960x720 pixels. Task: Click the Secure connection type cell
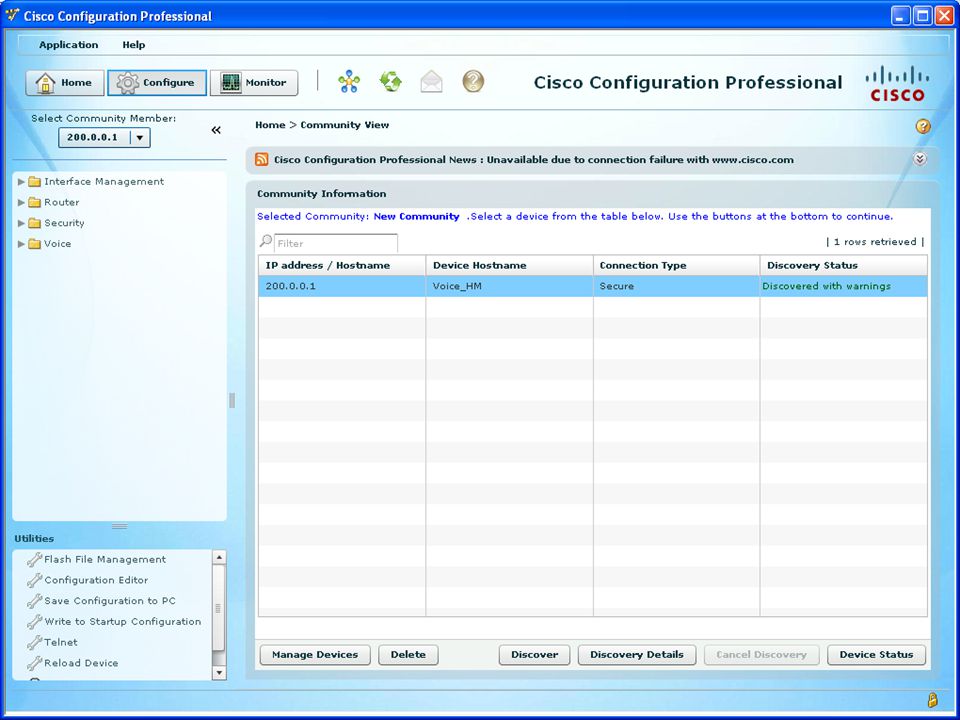677,286
